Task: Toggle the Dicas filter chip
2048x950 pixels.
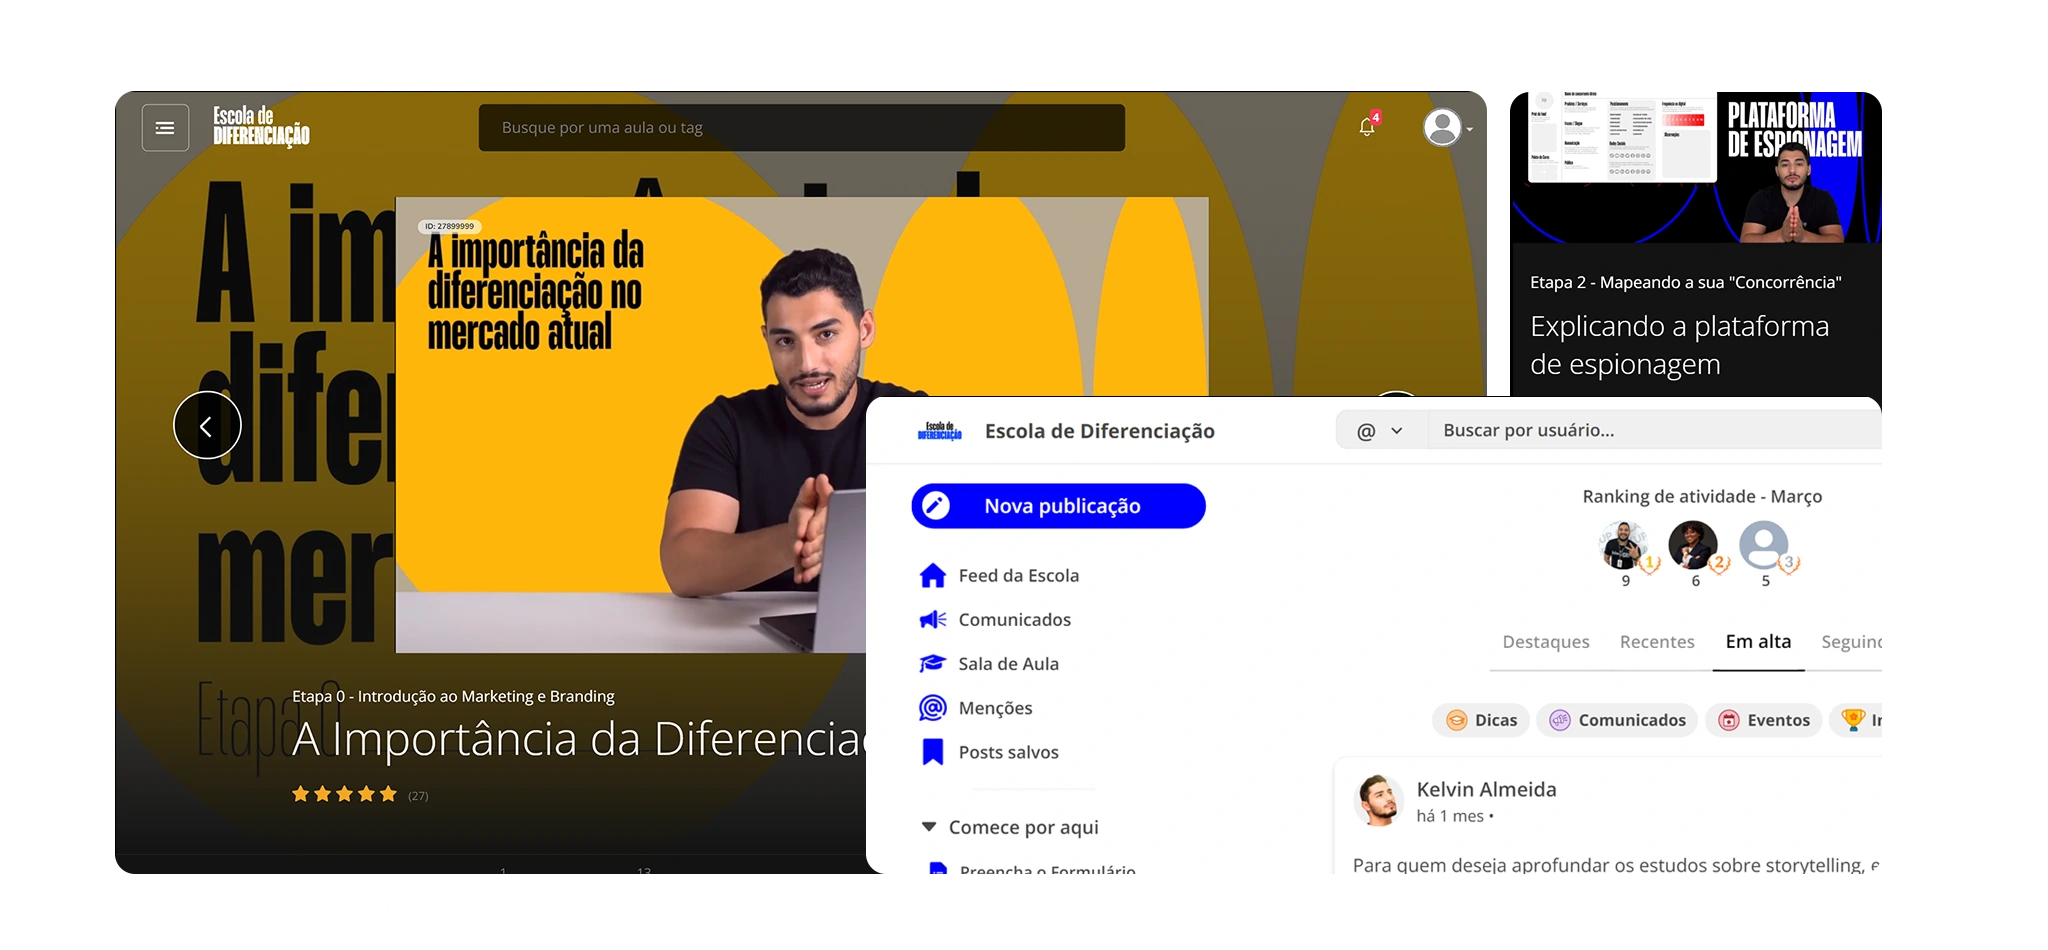Action: [x=1481, y=720]
